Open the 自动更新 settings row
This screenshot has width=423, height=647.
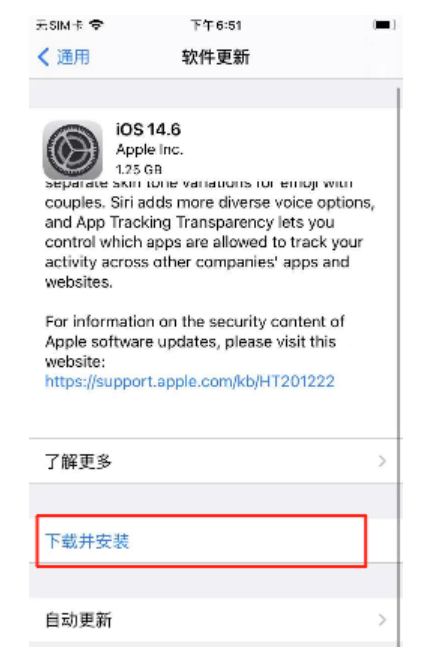215,620
